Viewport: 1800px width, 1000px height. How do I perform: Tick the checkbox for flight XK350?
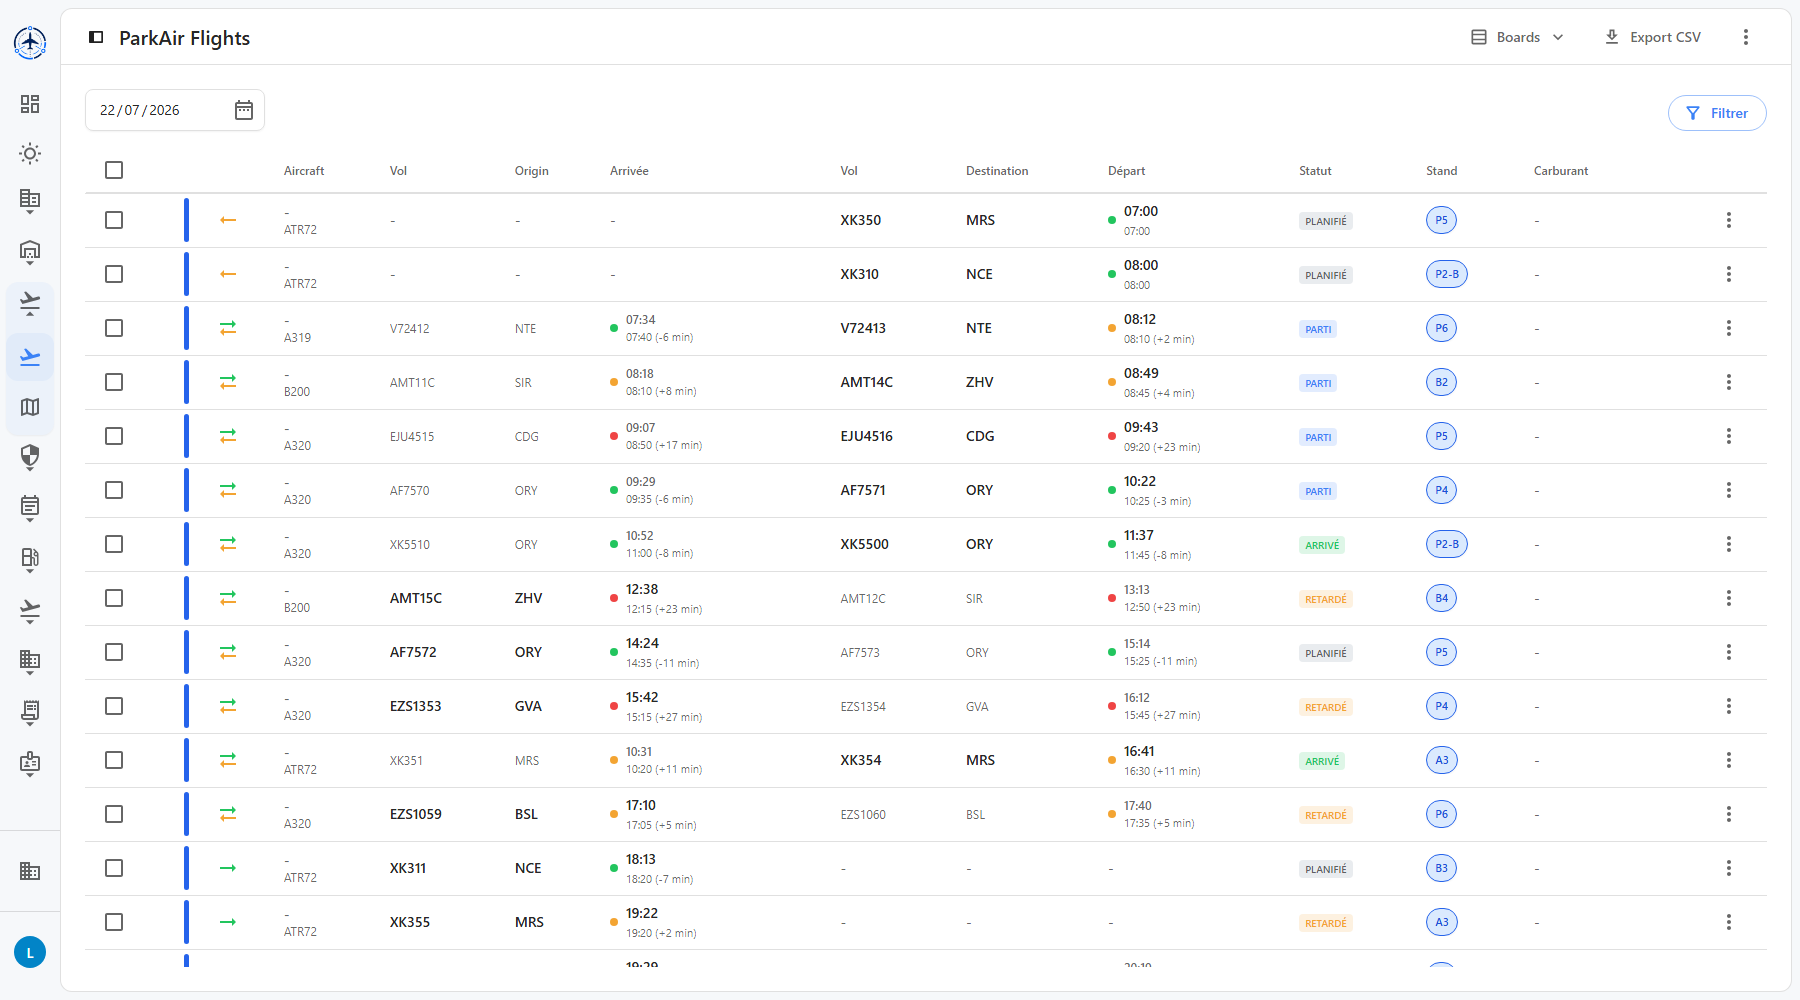[114, 220]
